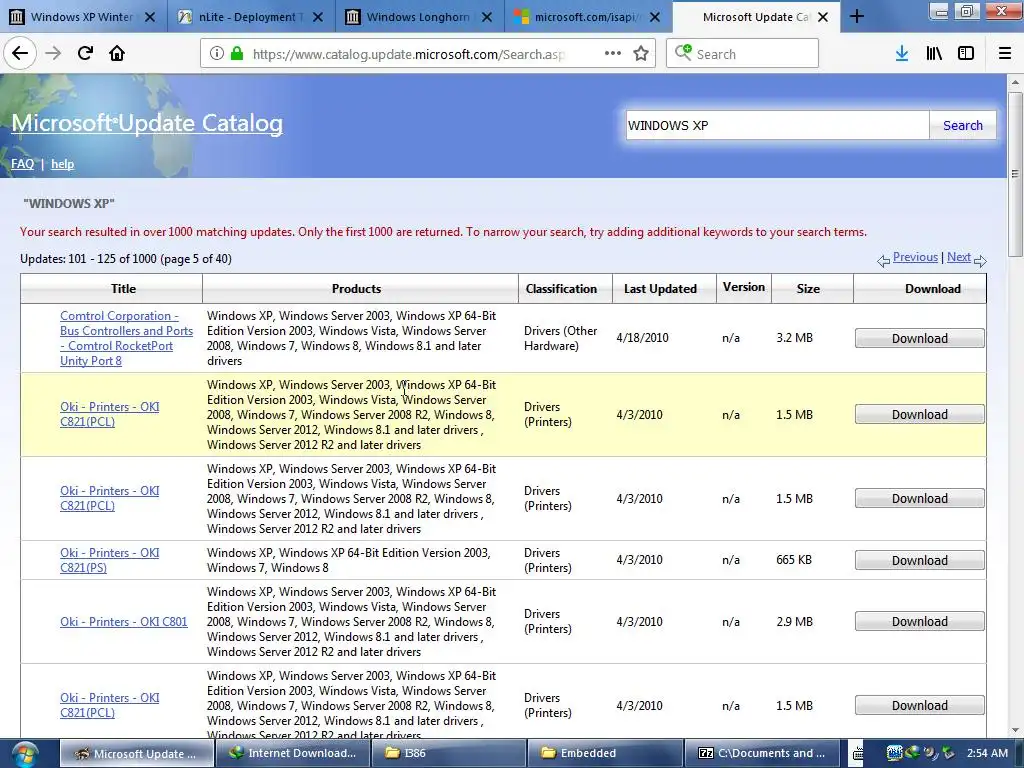Switch to the microsoft.com/isapi tab
This screenshot has height=768, width=1024.
point(588,17)
